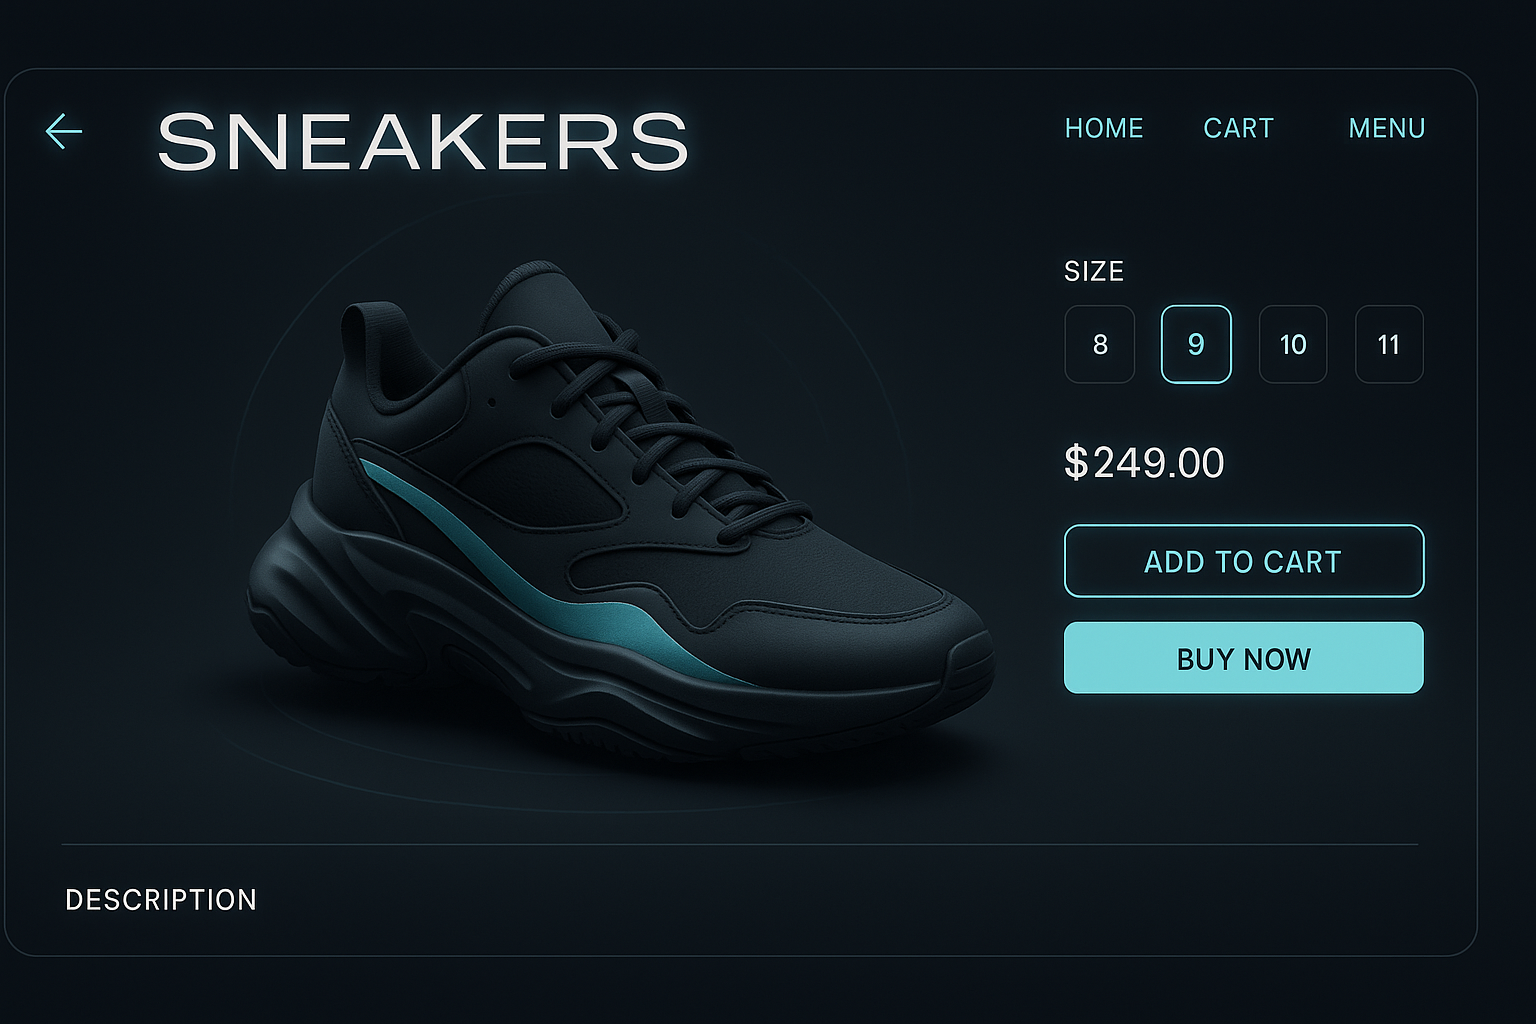This screenshot has width=1536, height=1024.
Task: Open the HOME navigation link
Action: click(1104, 128)
